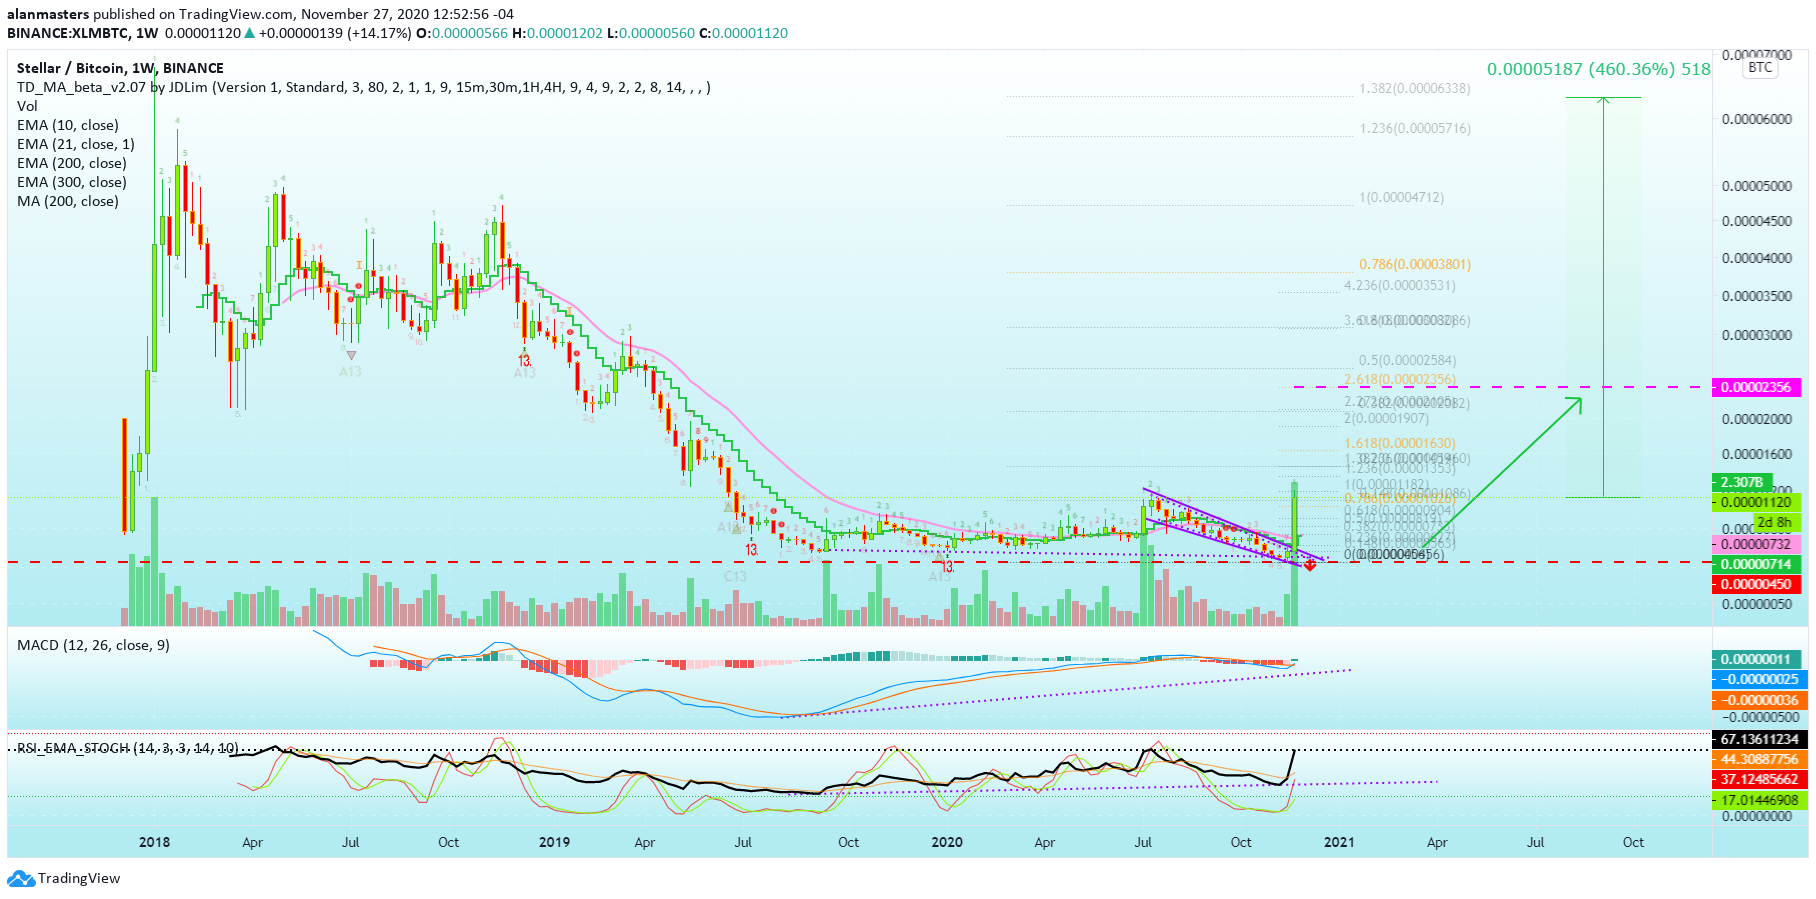This screenshot has height=899, width=1816.
Task: Click the MACD 0.00000011 value label
Action: 1756,659
